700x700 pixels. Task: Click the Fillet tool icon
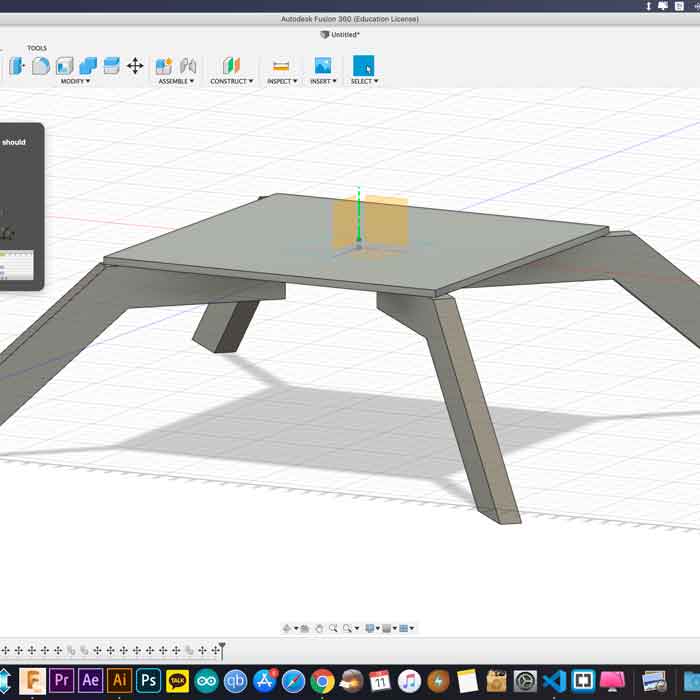coord(41,66)
